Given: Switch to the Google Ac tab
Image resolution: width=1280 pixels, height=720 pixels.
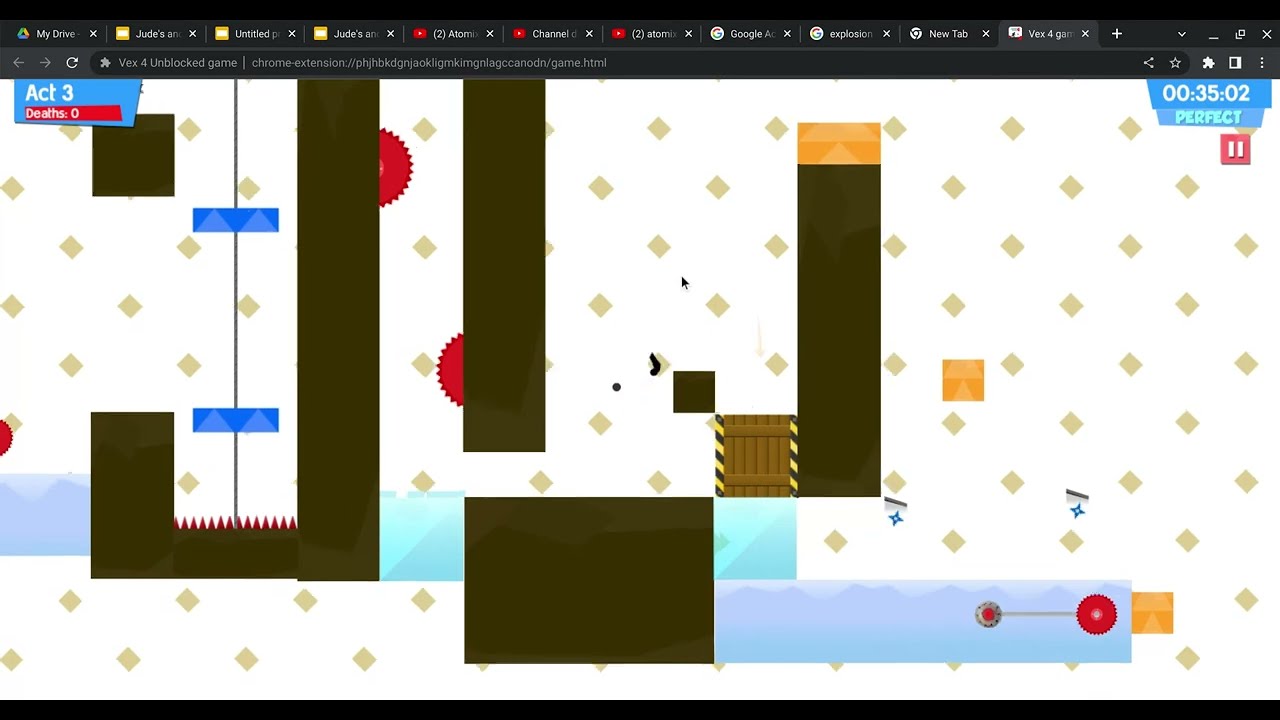Looking at the screenshot, I should coord(750,34).
